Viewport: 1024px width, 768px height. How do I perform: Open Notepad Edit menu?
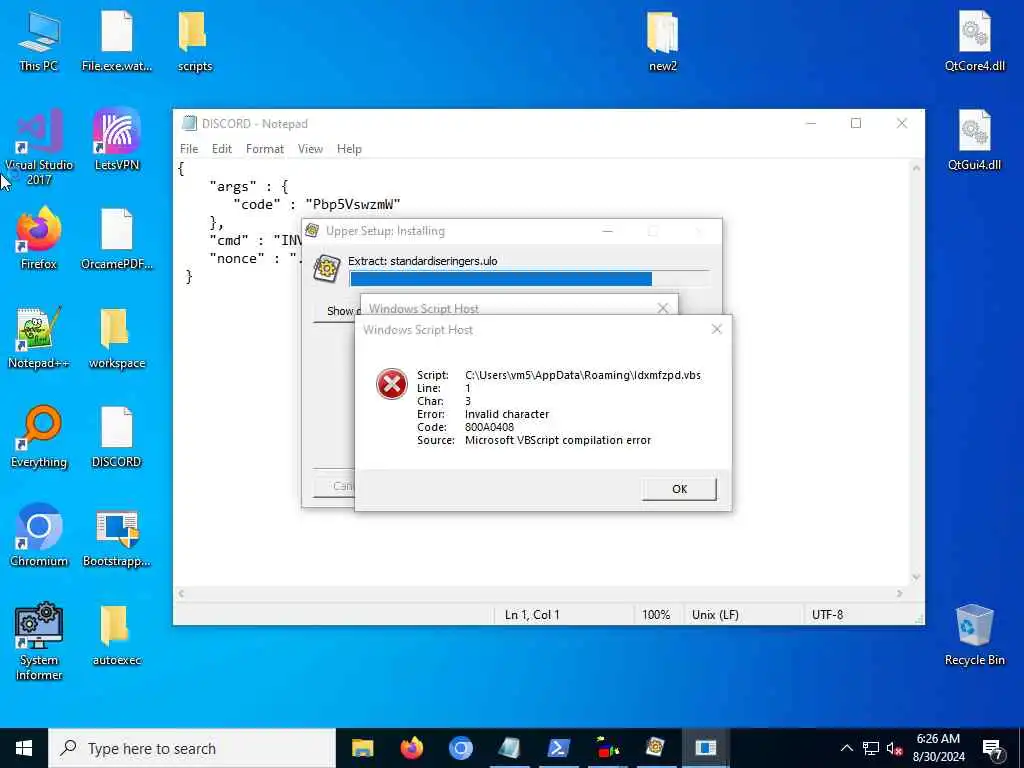click(x=222, y=149)
